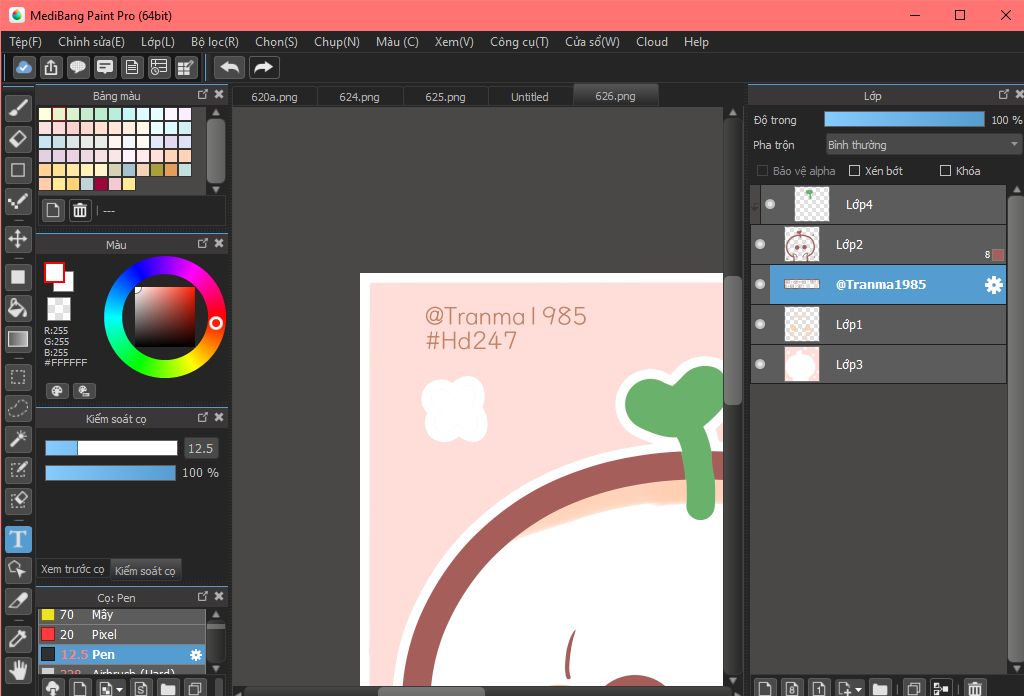The height and width of the screenshot is (696, 1024).
Task: Enable the Xén bớt checkbox
Action: coord(854,170)
